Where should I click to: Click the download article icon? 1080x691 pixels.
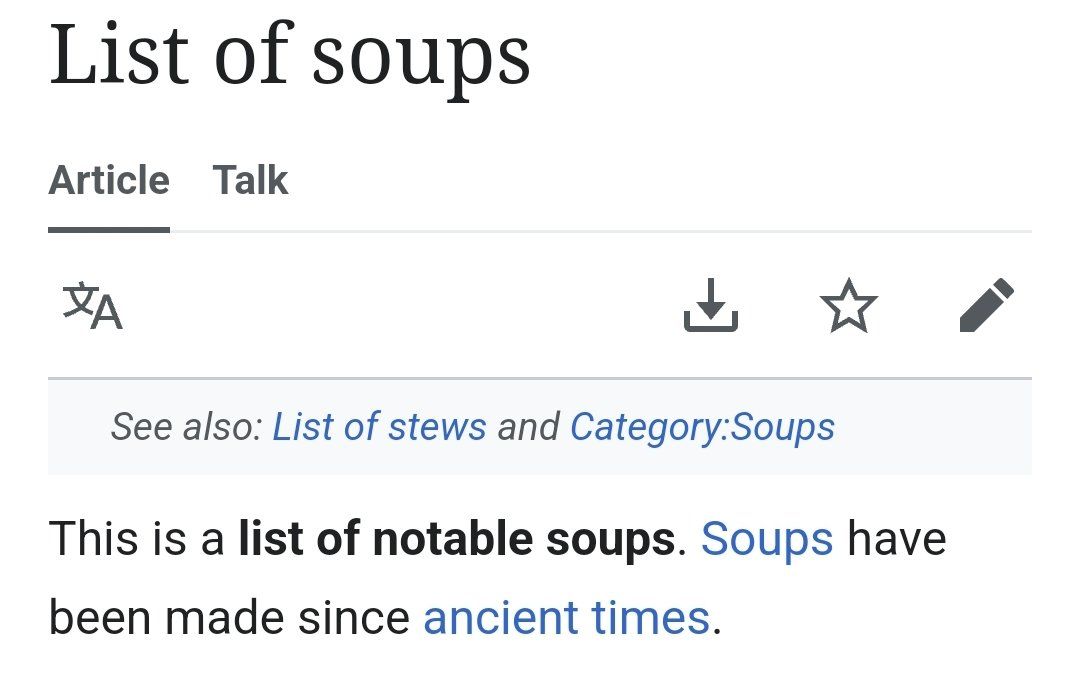(x=711, y=306)
